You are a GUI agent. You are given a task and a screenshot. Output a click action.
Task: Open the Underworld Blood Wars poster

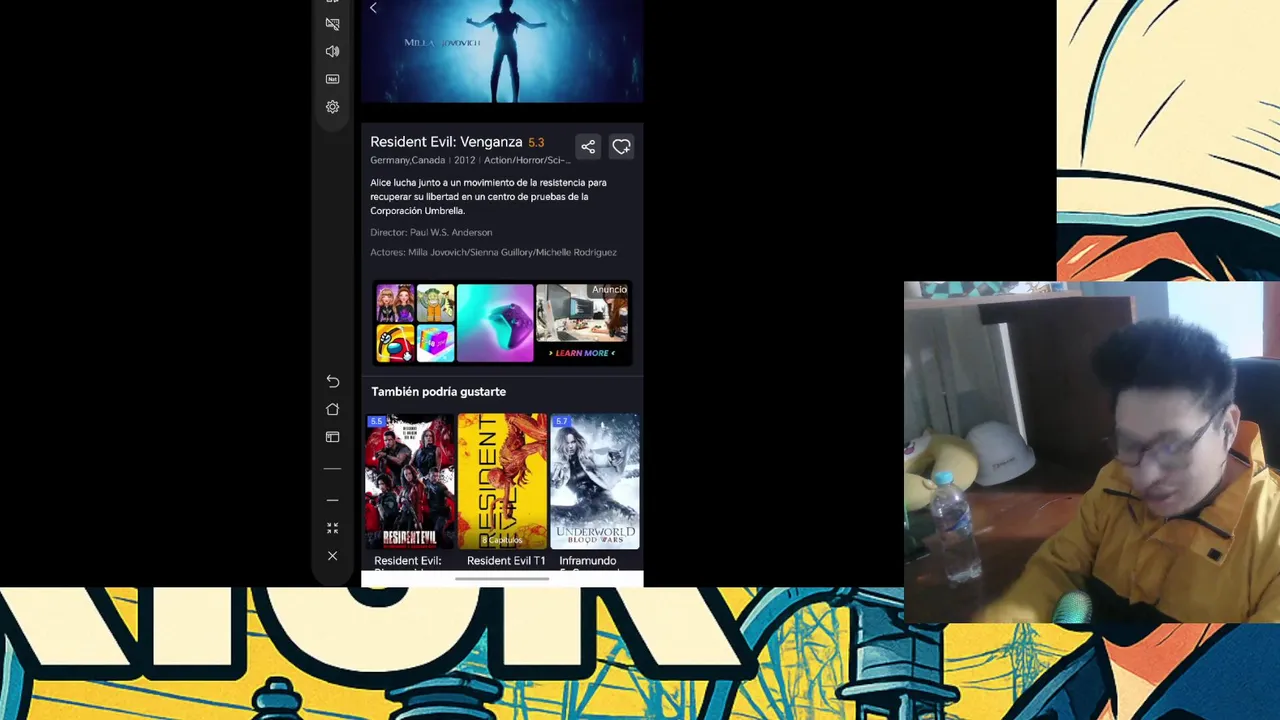595,481
